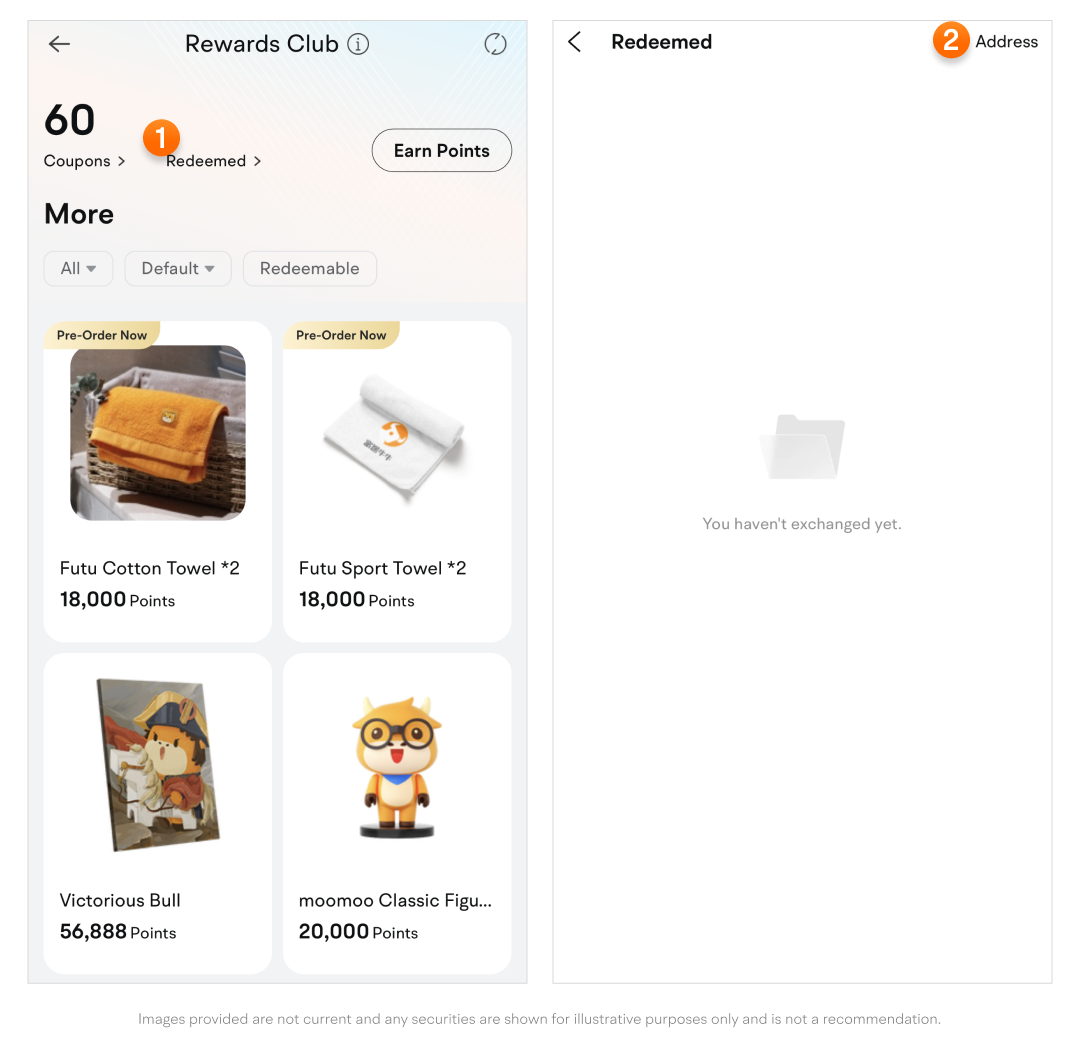Tap Pre-Order Now tag on Cotton Towel
The width and height of the screenshot is (1080, 1049).
pos(102,335)
